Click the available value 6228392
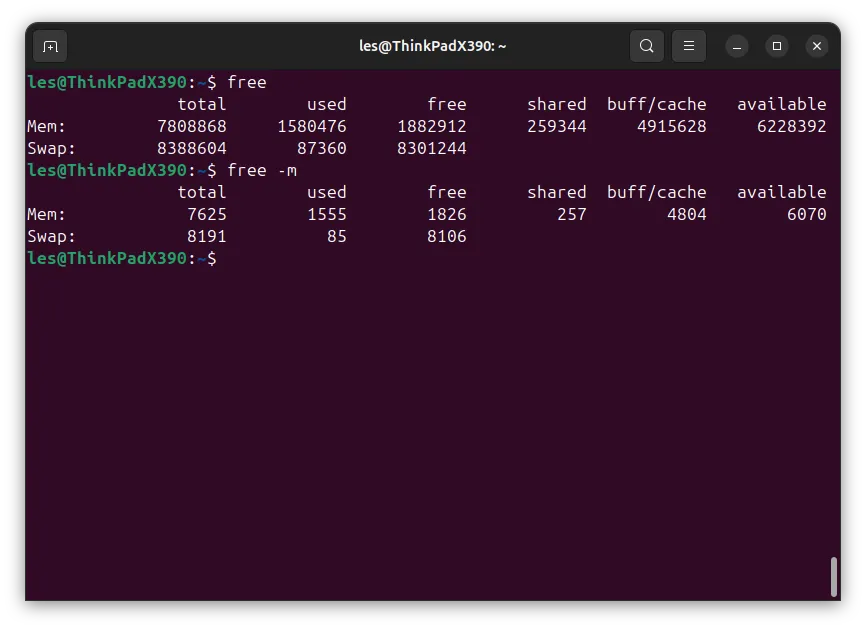Viewport: 866px width, 629px height. tap(791, 126)
